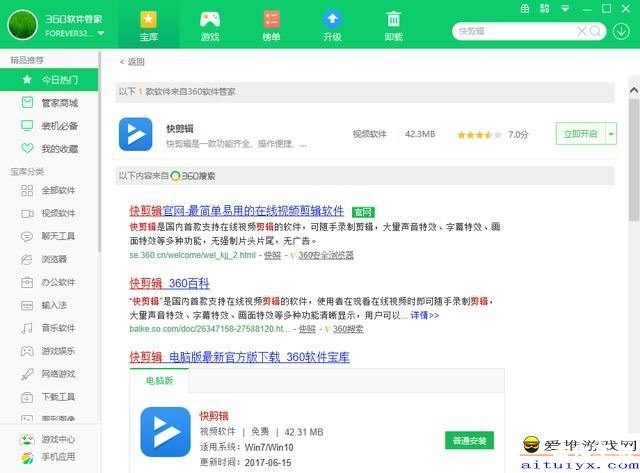Click the 游戏中心 icon at sidebar bottom

[x=27, y=440]
